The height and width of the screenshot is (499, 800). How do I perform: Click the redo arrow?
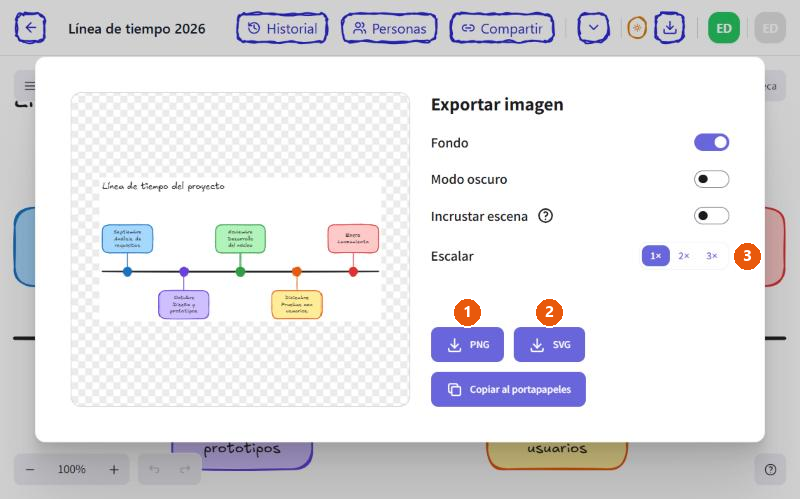[185, 469]
